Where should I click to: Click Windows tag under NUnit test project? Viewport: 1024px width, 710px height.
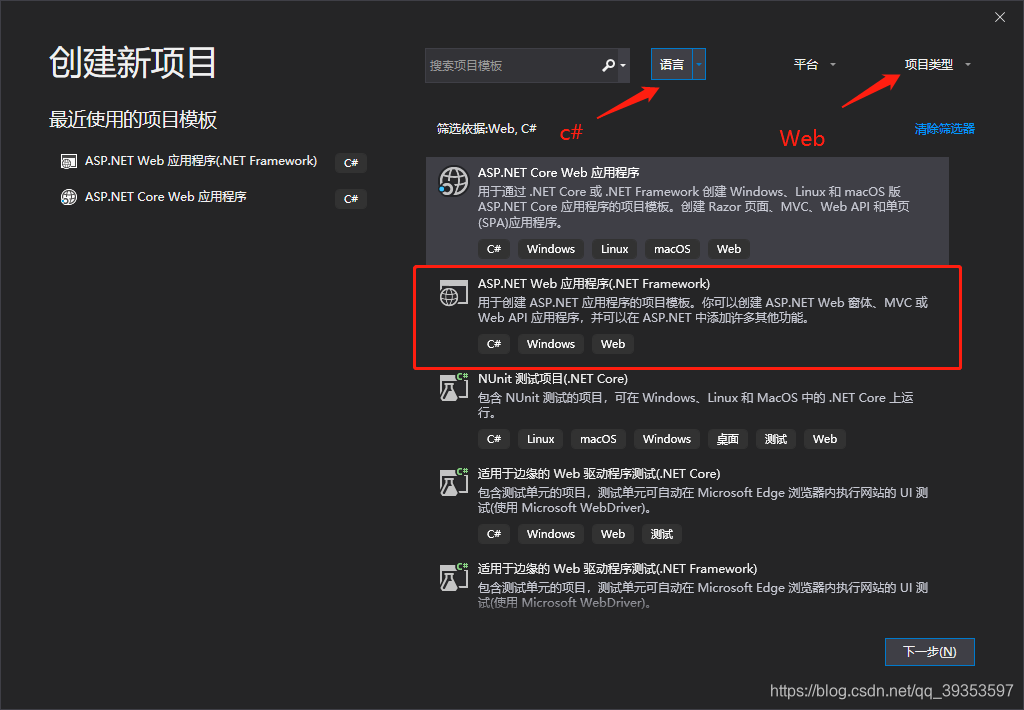coord(667,439)
